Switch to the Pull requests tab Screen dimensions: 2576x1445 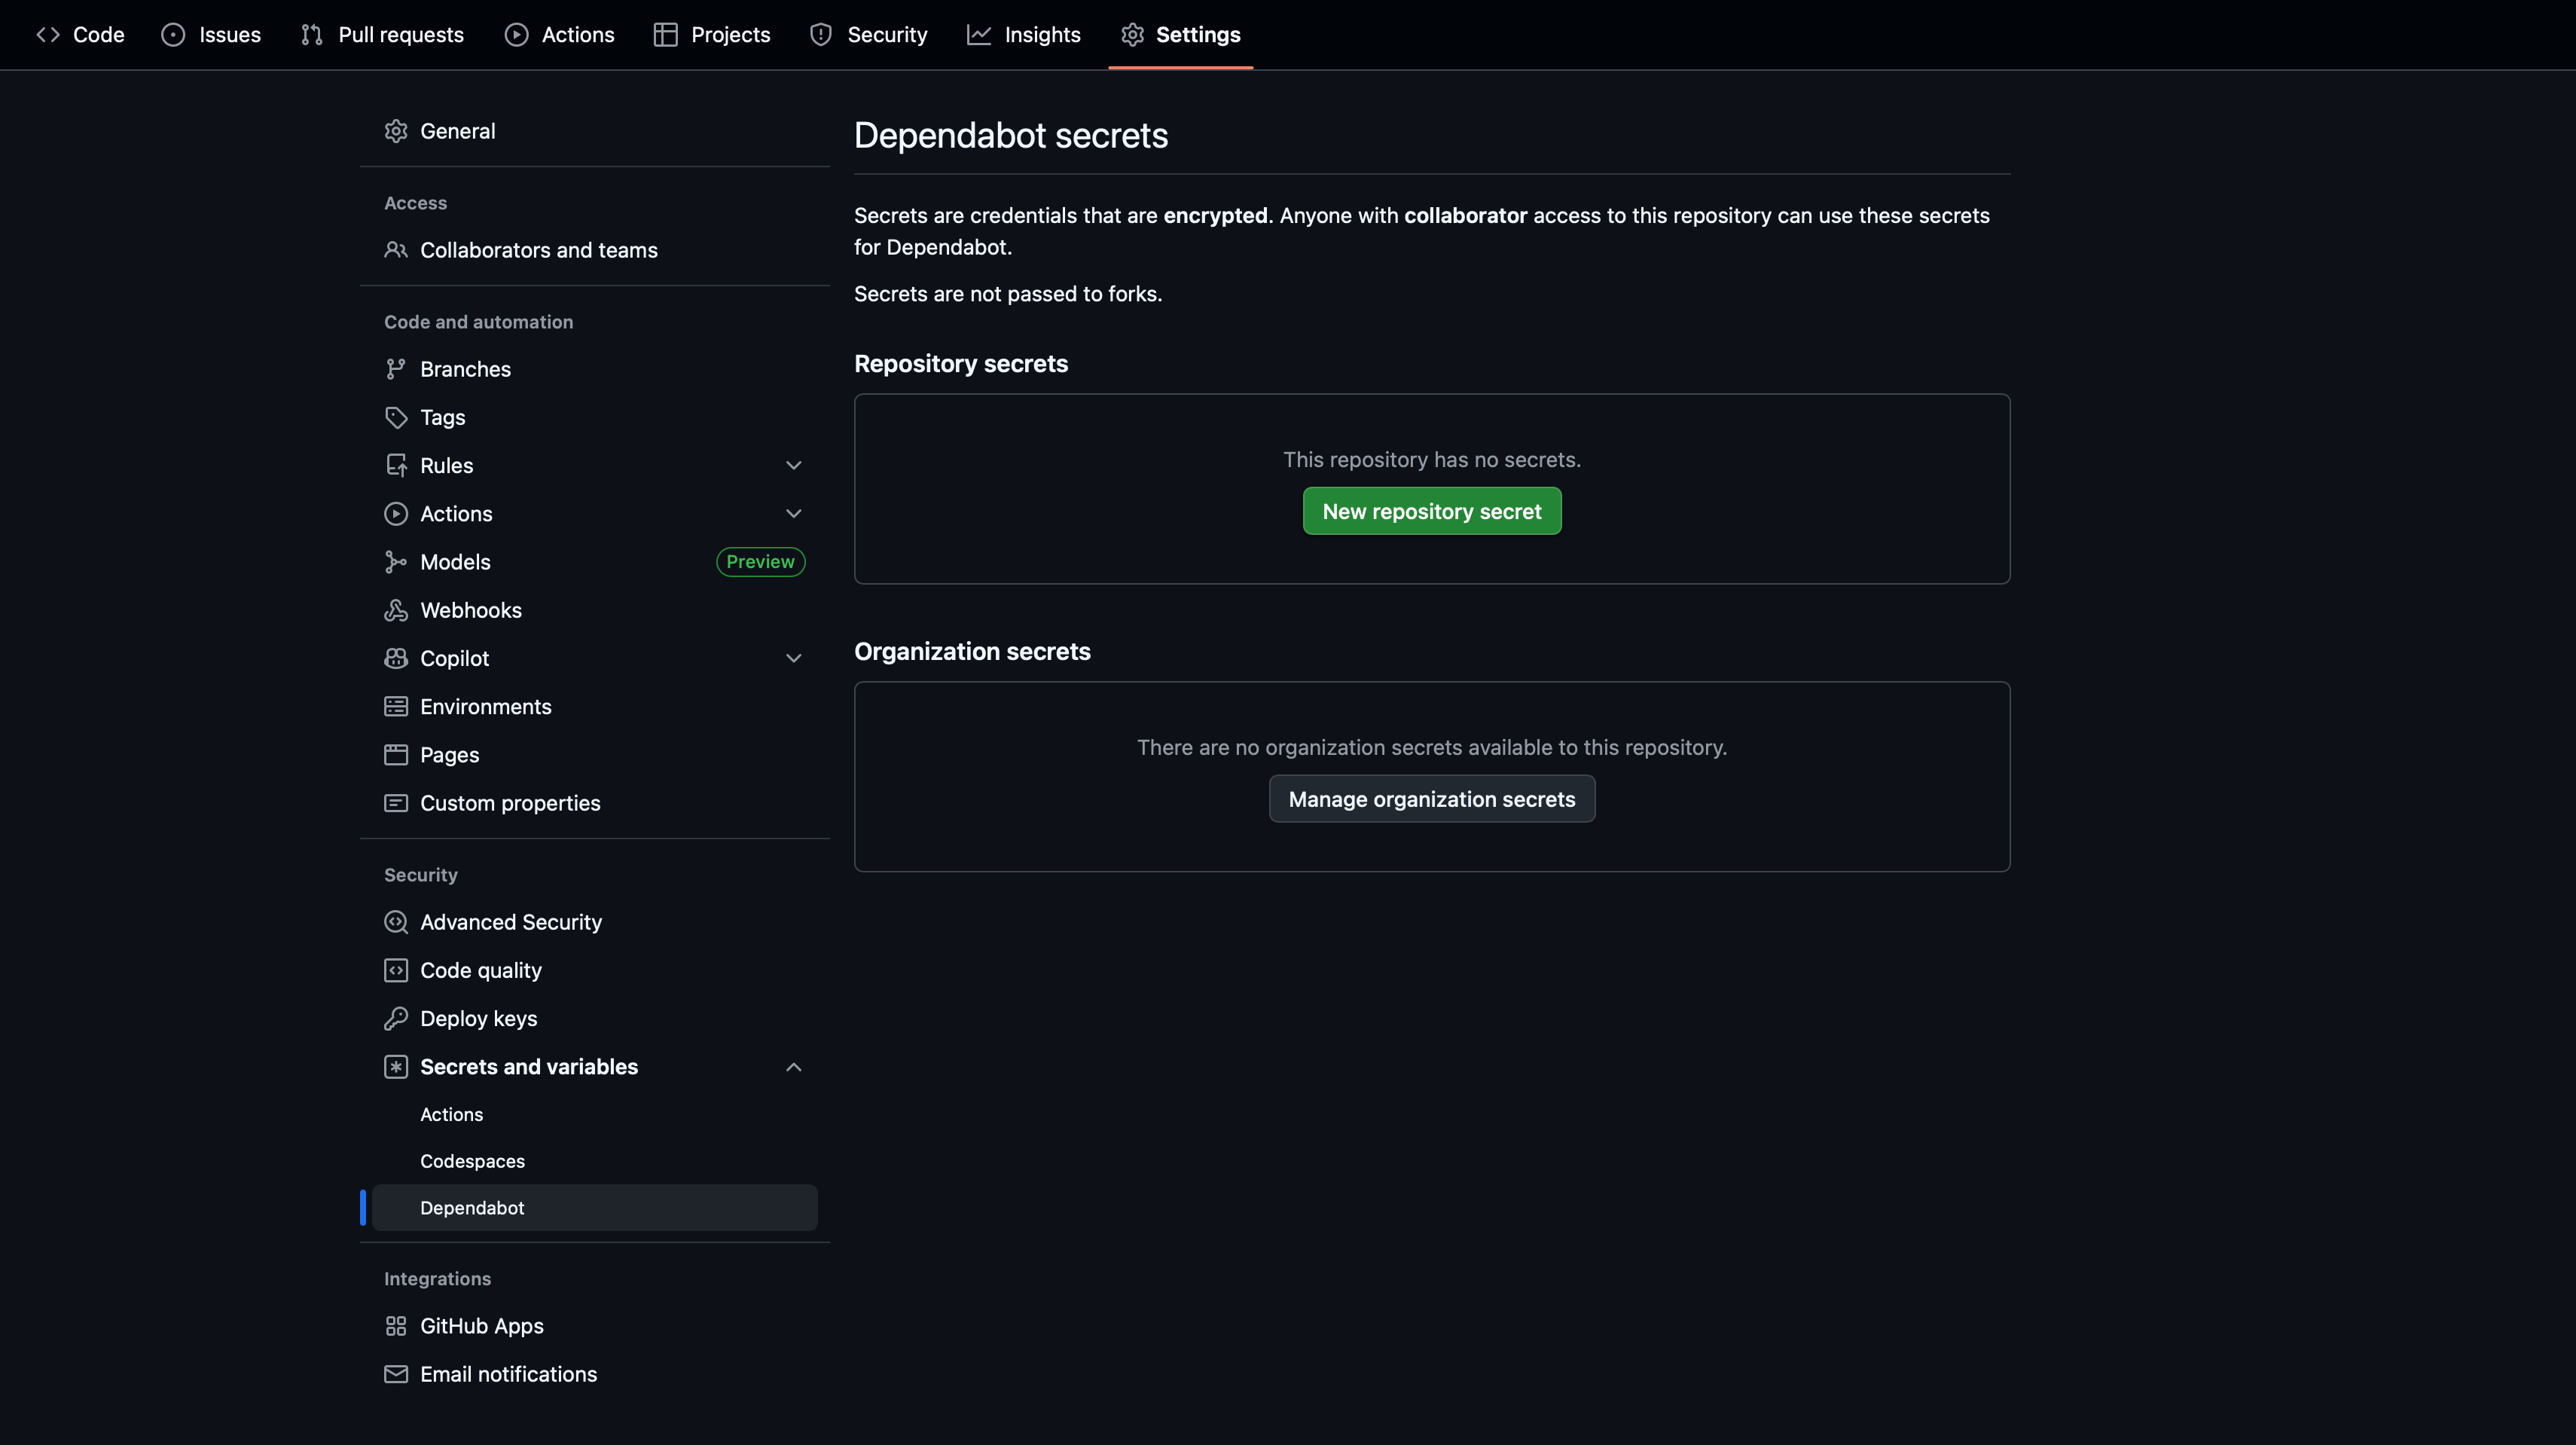pyautogui.click(x=382, y=34)
